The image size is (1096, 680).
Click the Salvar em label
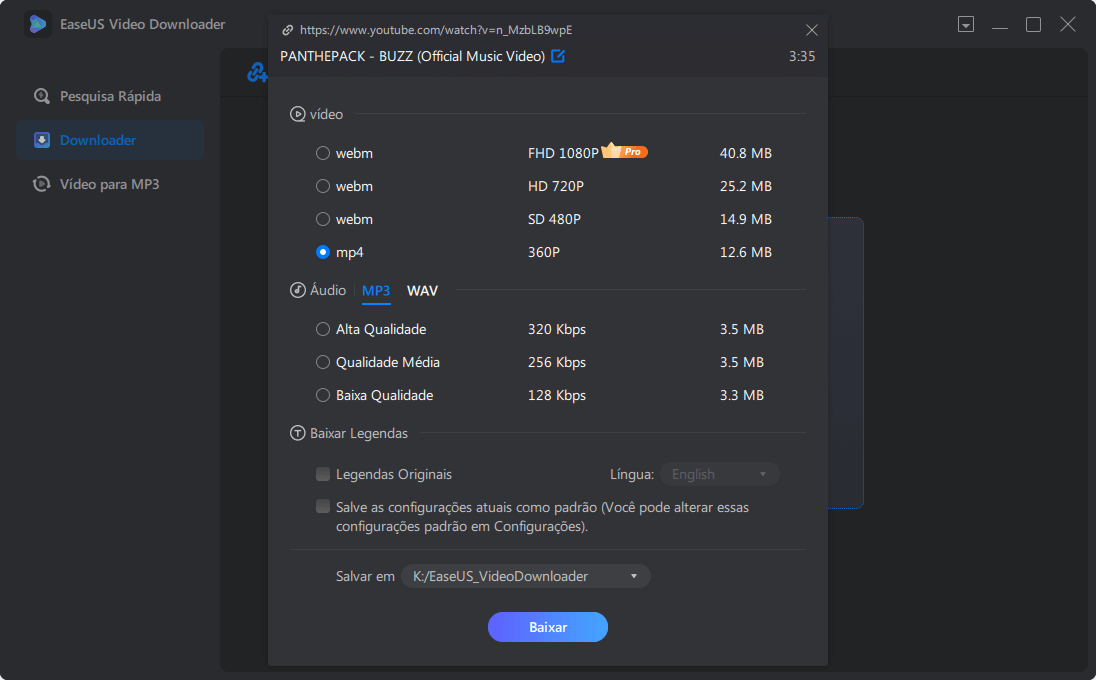click(x=365, y=577)
